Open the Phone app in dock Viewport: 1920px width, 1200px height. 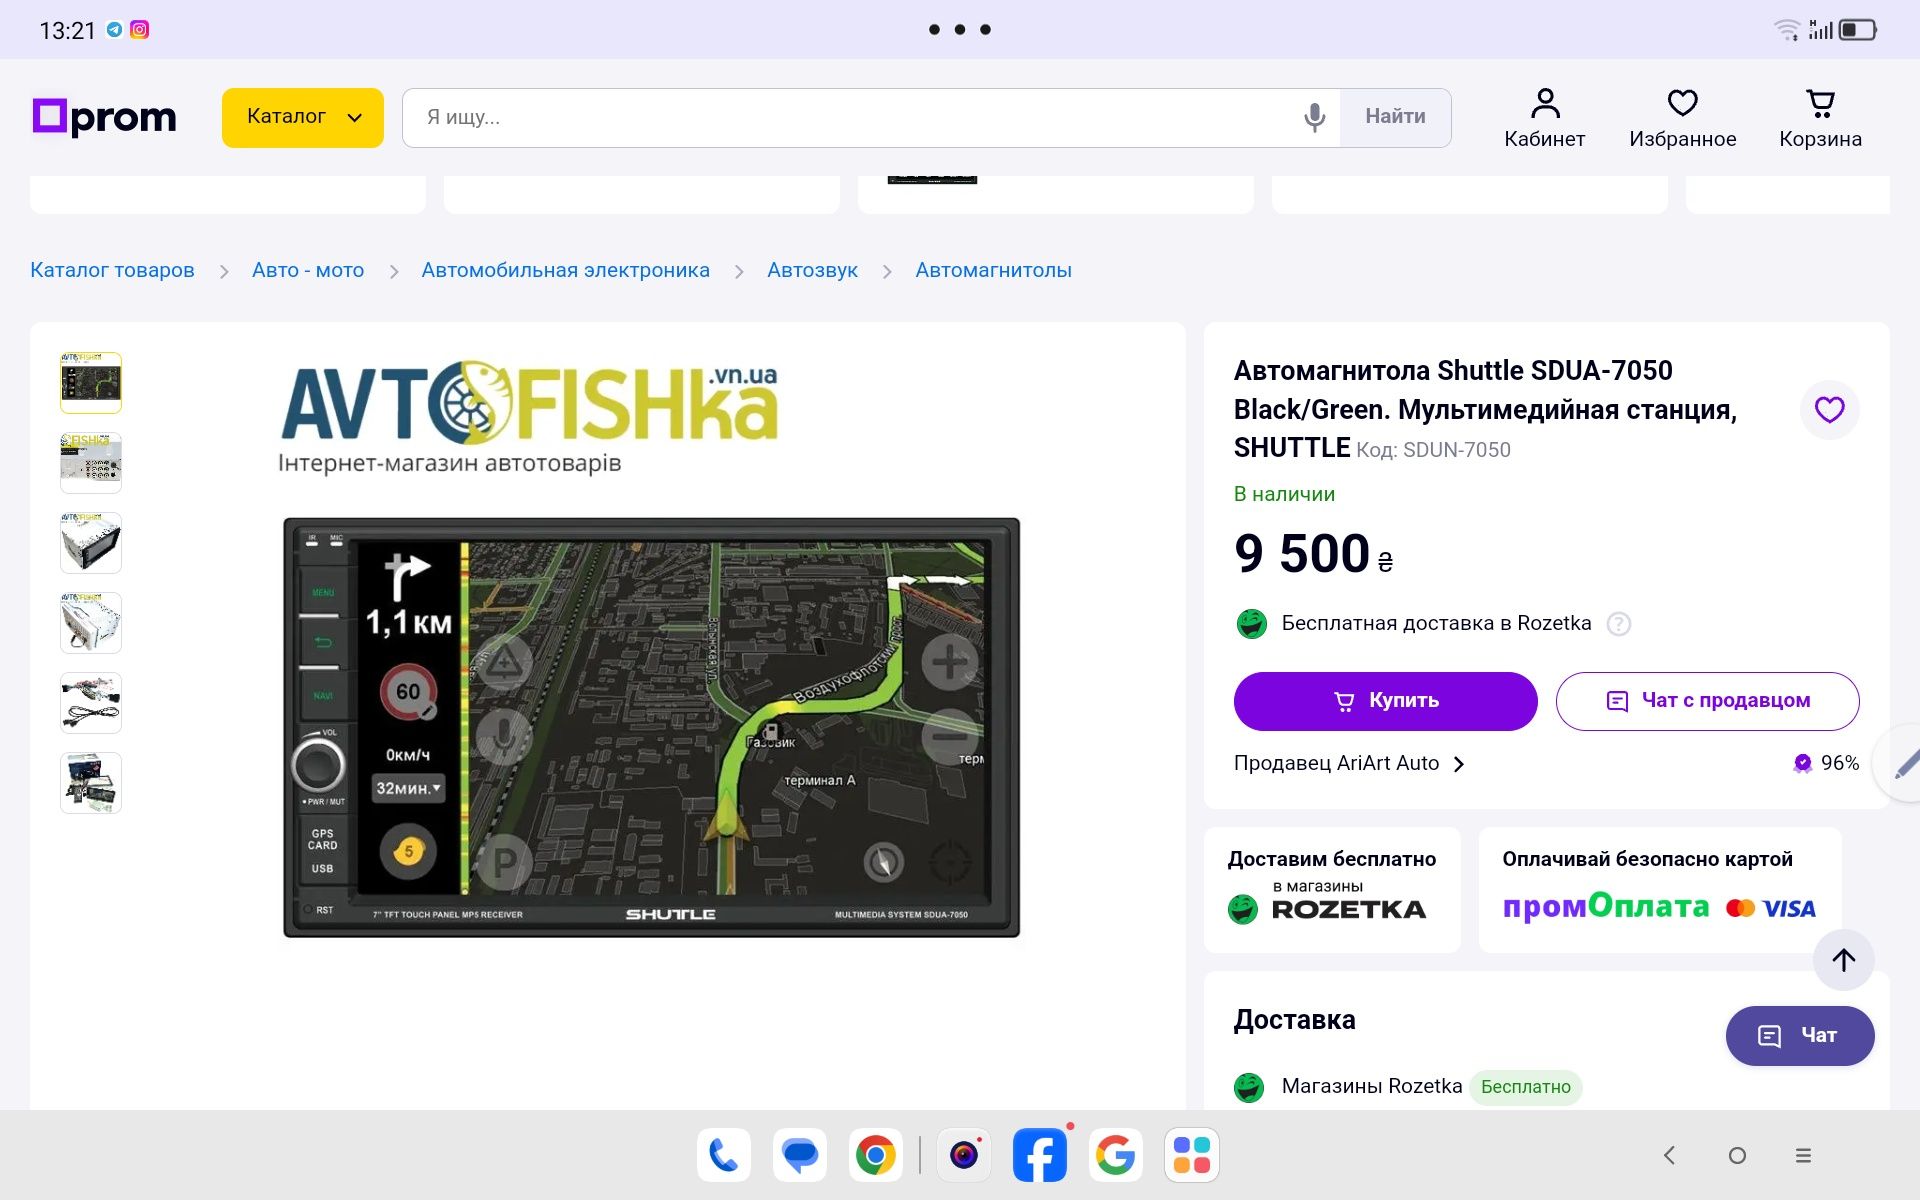coord(723,1155)
